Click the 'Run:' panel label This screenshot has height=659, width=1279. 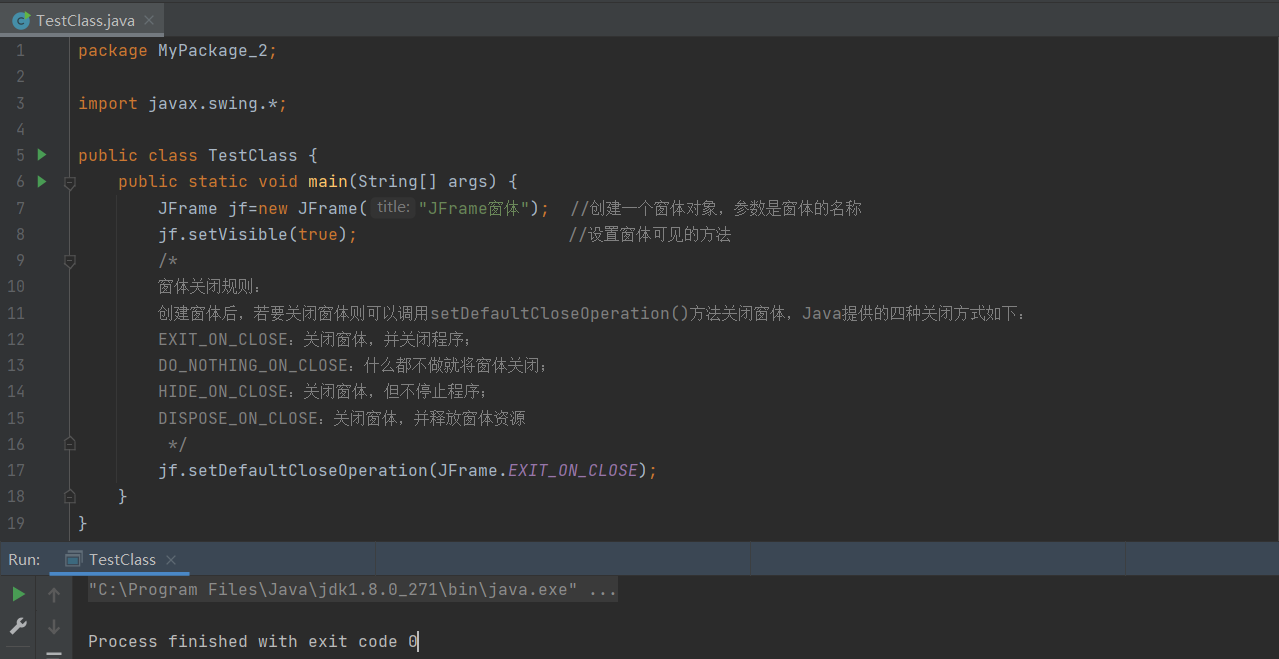click(24, 560)
